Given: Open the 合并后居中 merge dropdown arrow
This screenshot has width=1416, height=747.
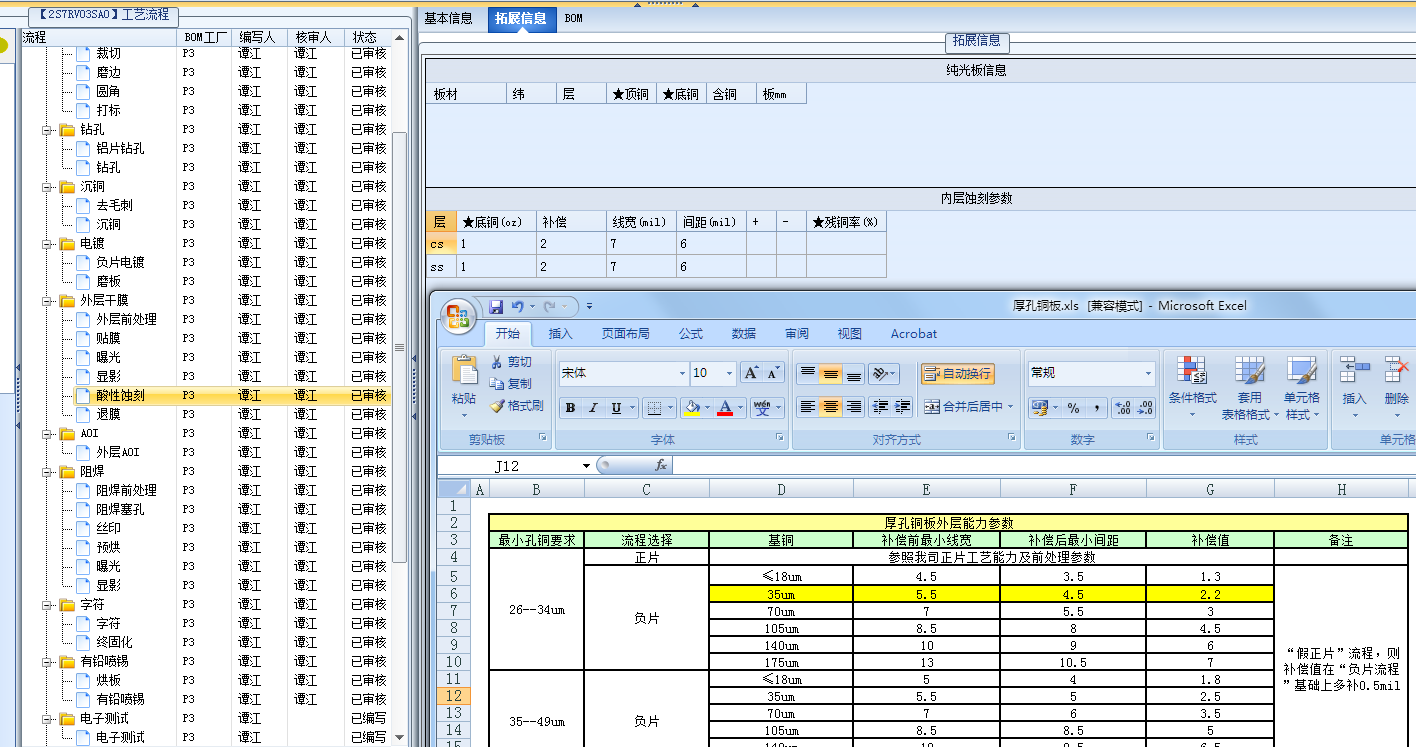Looking at the screenshot, I should [x=1010, y=407].
